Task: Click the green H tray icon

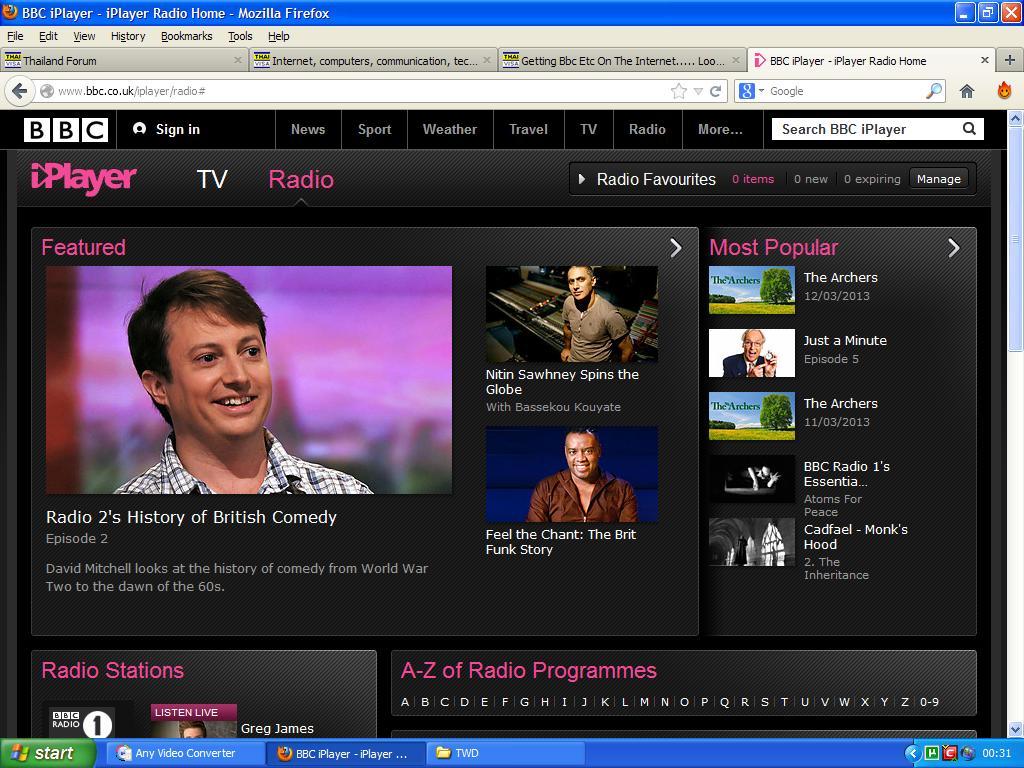Action: coord(933,754)
